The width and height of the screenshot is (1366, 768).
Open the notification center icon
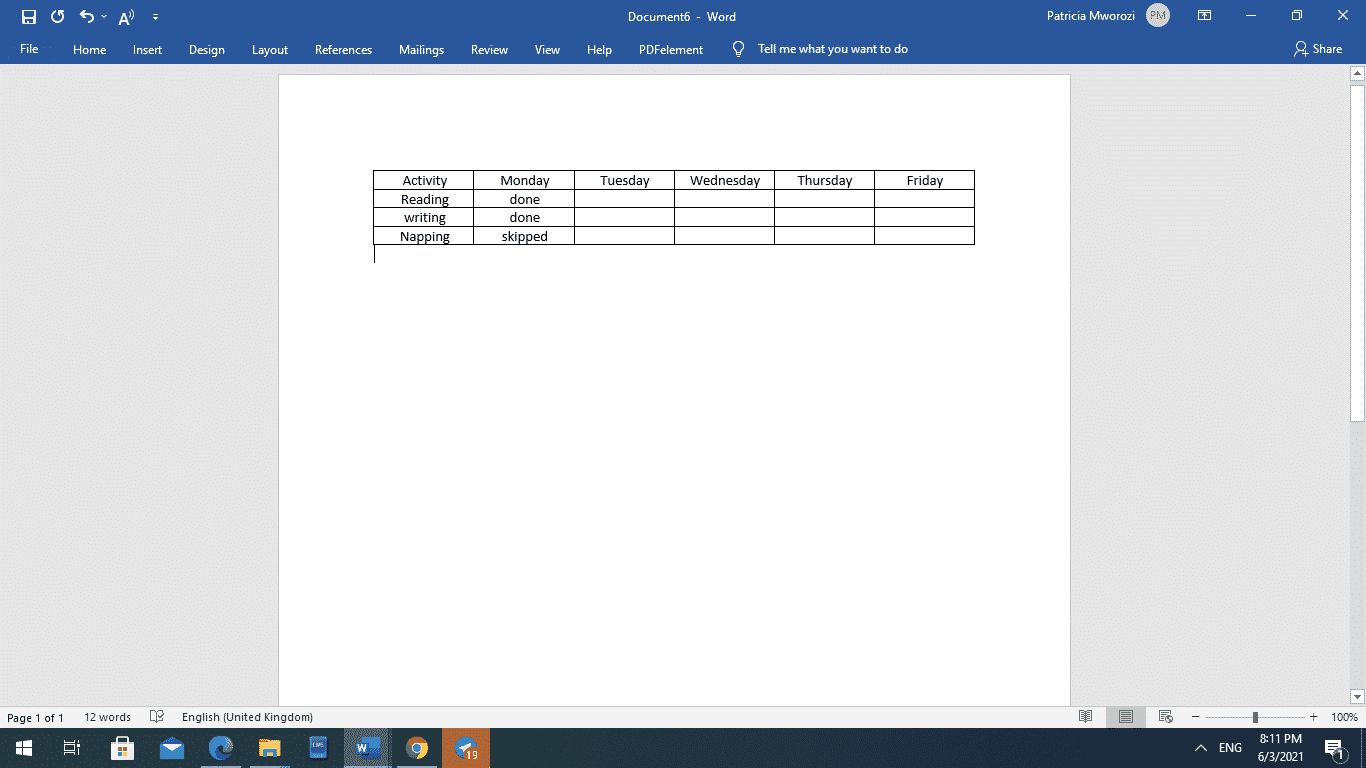click(x=1333, y=748)
